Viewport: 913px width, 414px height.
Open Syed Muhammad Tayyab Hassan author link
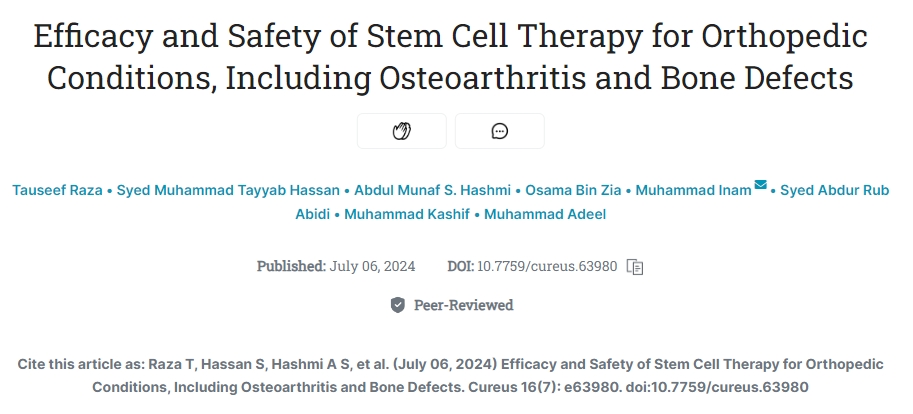coord(229,190)
